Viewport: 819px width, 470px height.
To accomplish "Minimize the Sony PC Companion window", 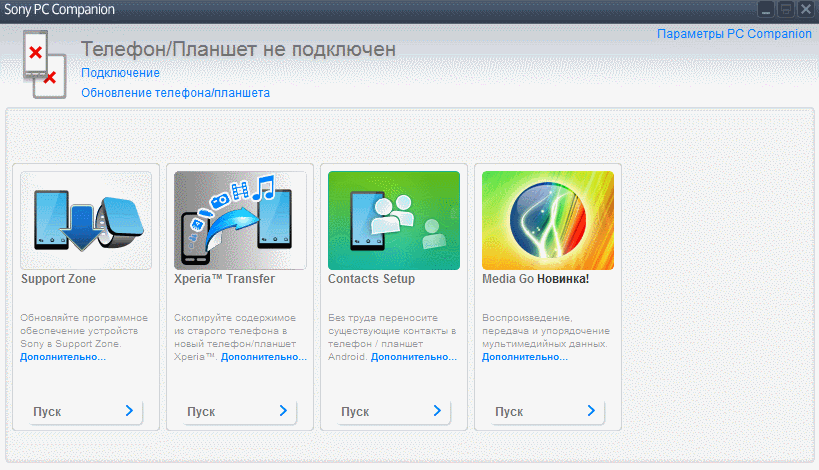I will [x=766, y=9].
